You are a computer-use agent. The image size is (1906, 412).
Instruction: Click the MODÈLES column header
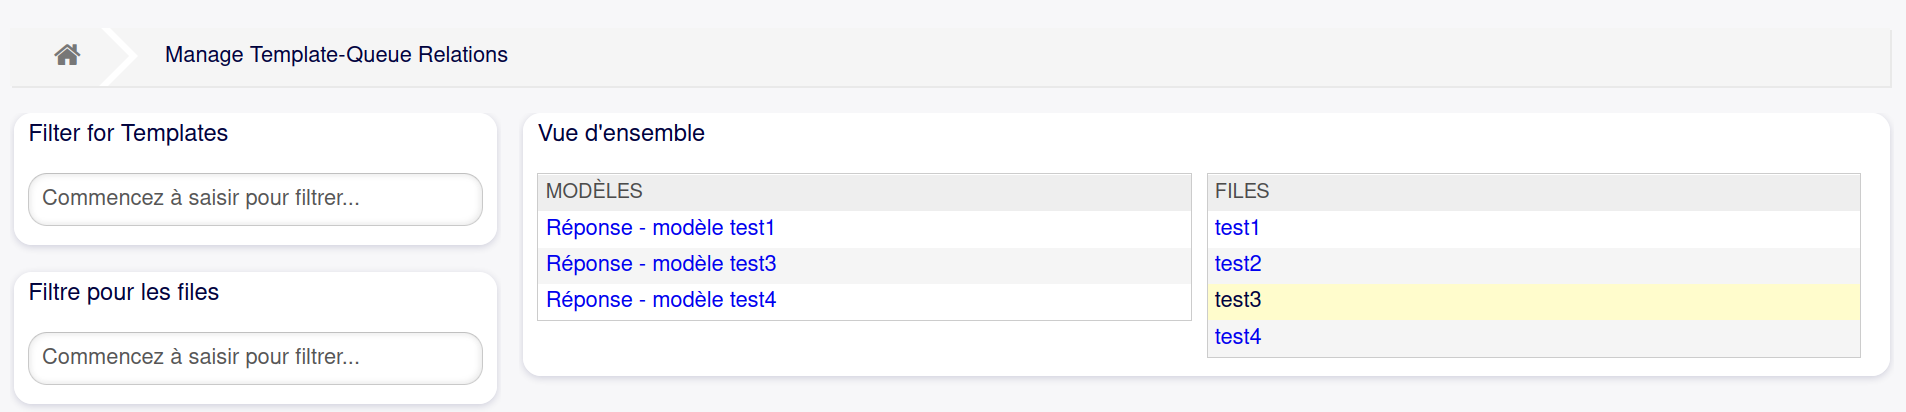tap(594, 191)
